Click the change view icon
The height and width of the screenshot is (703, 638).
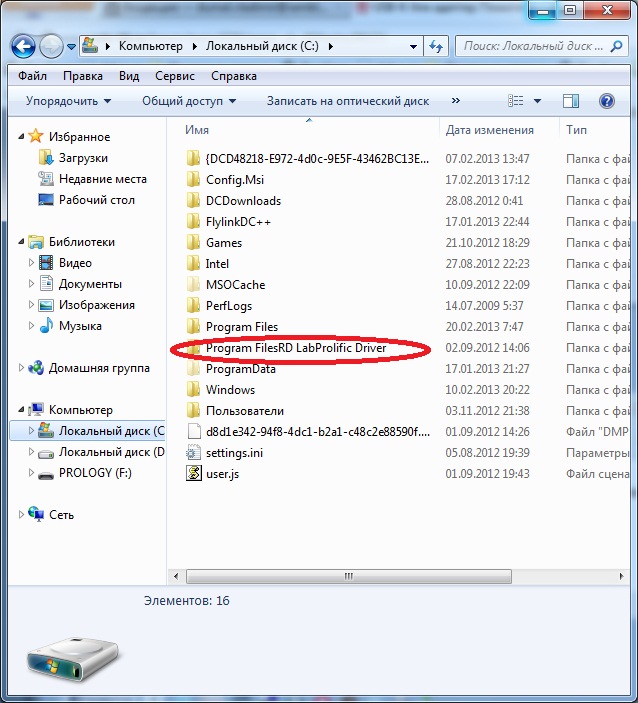click(x=516, y=101)
